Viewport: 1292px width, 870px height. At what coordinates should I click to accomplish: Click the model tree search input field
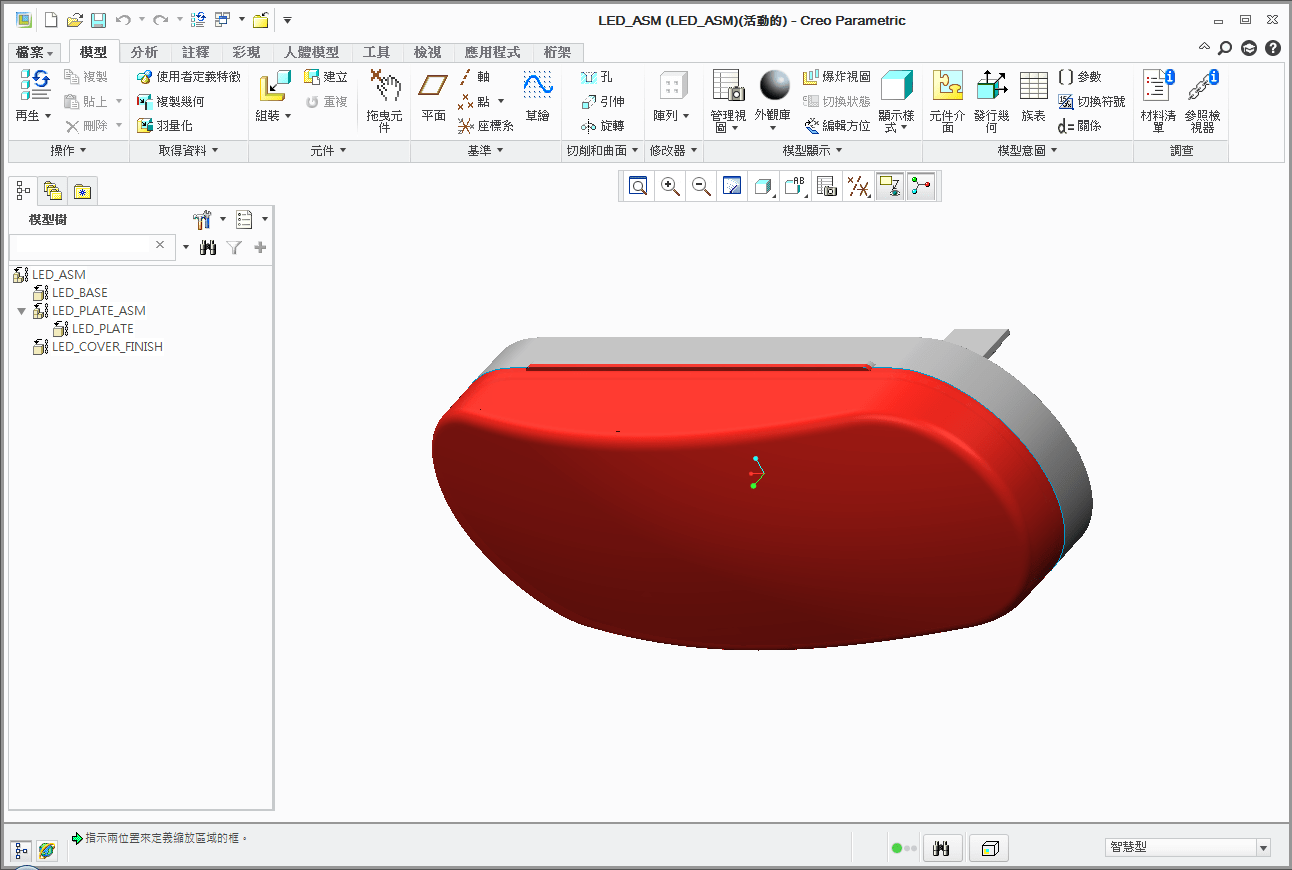click(82, 246)
